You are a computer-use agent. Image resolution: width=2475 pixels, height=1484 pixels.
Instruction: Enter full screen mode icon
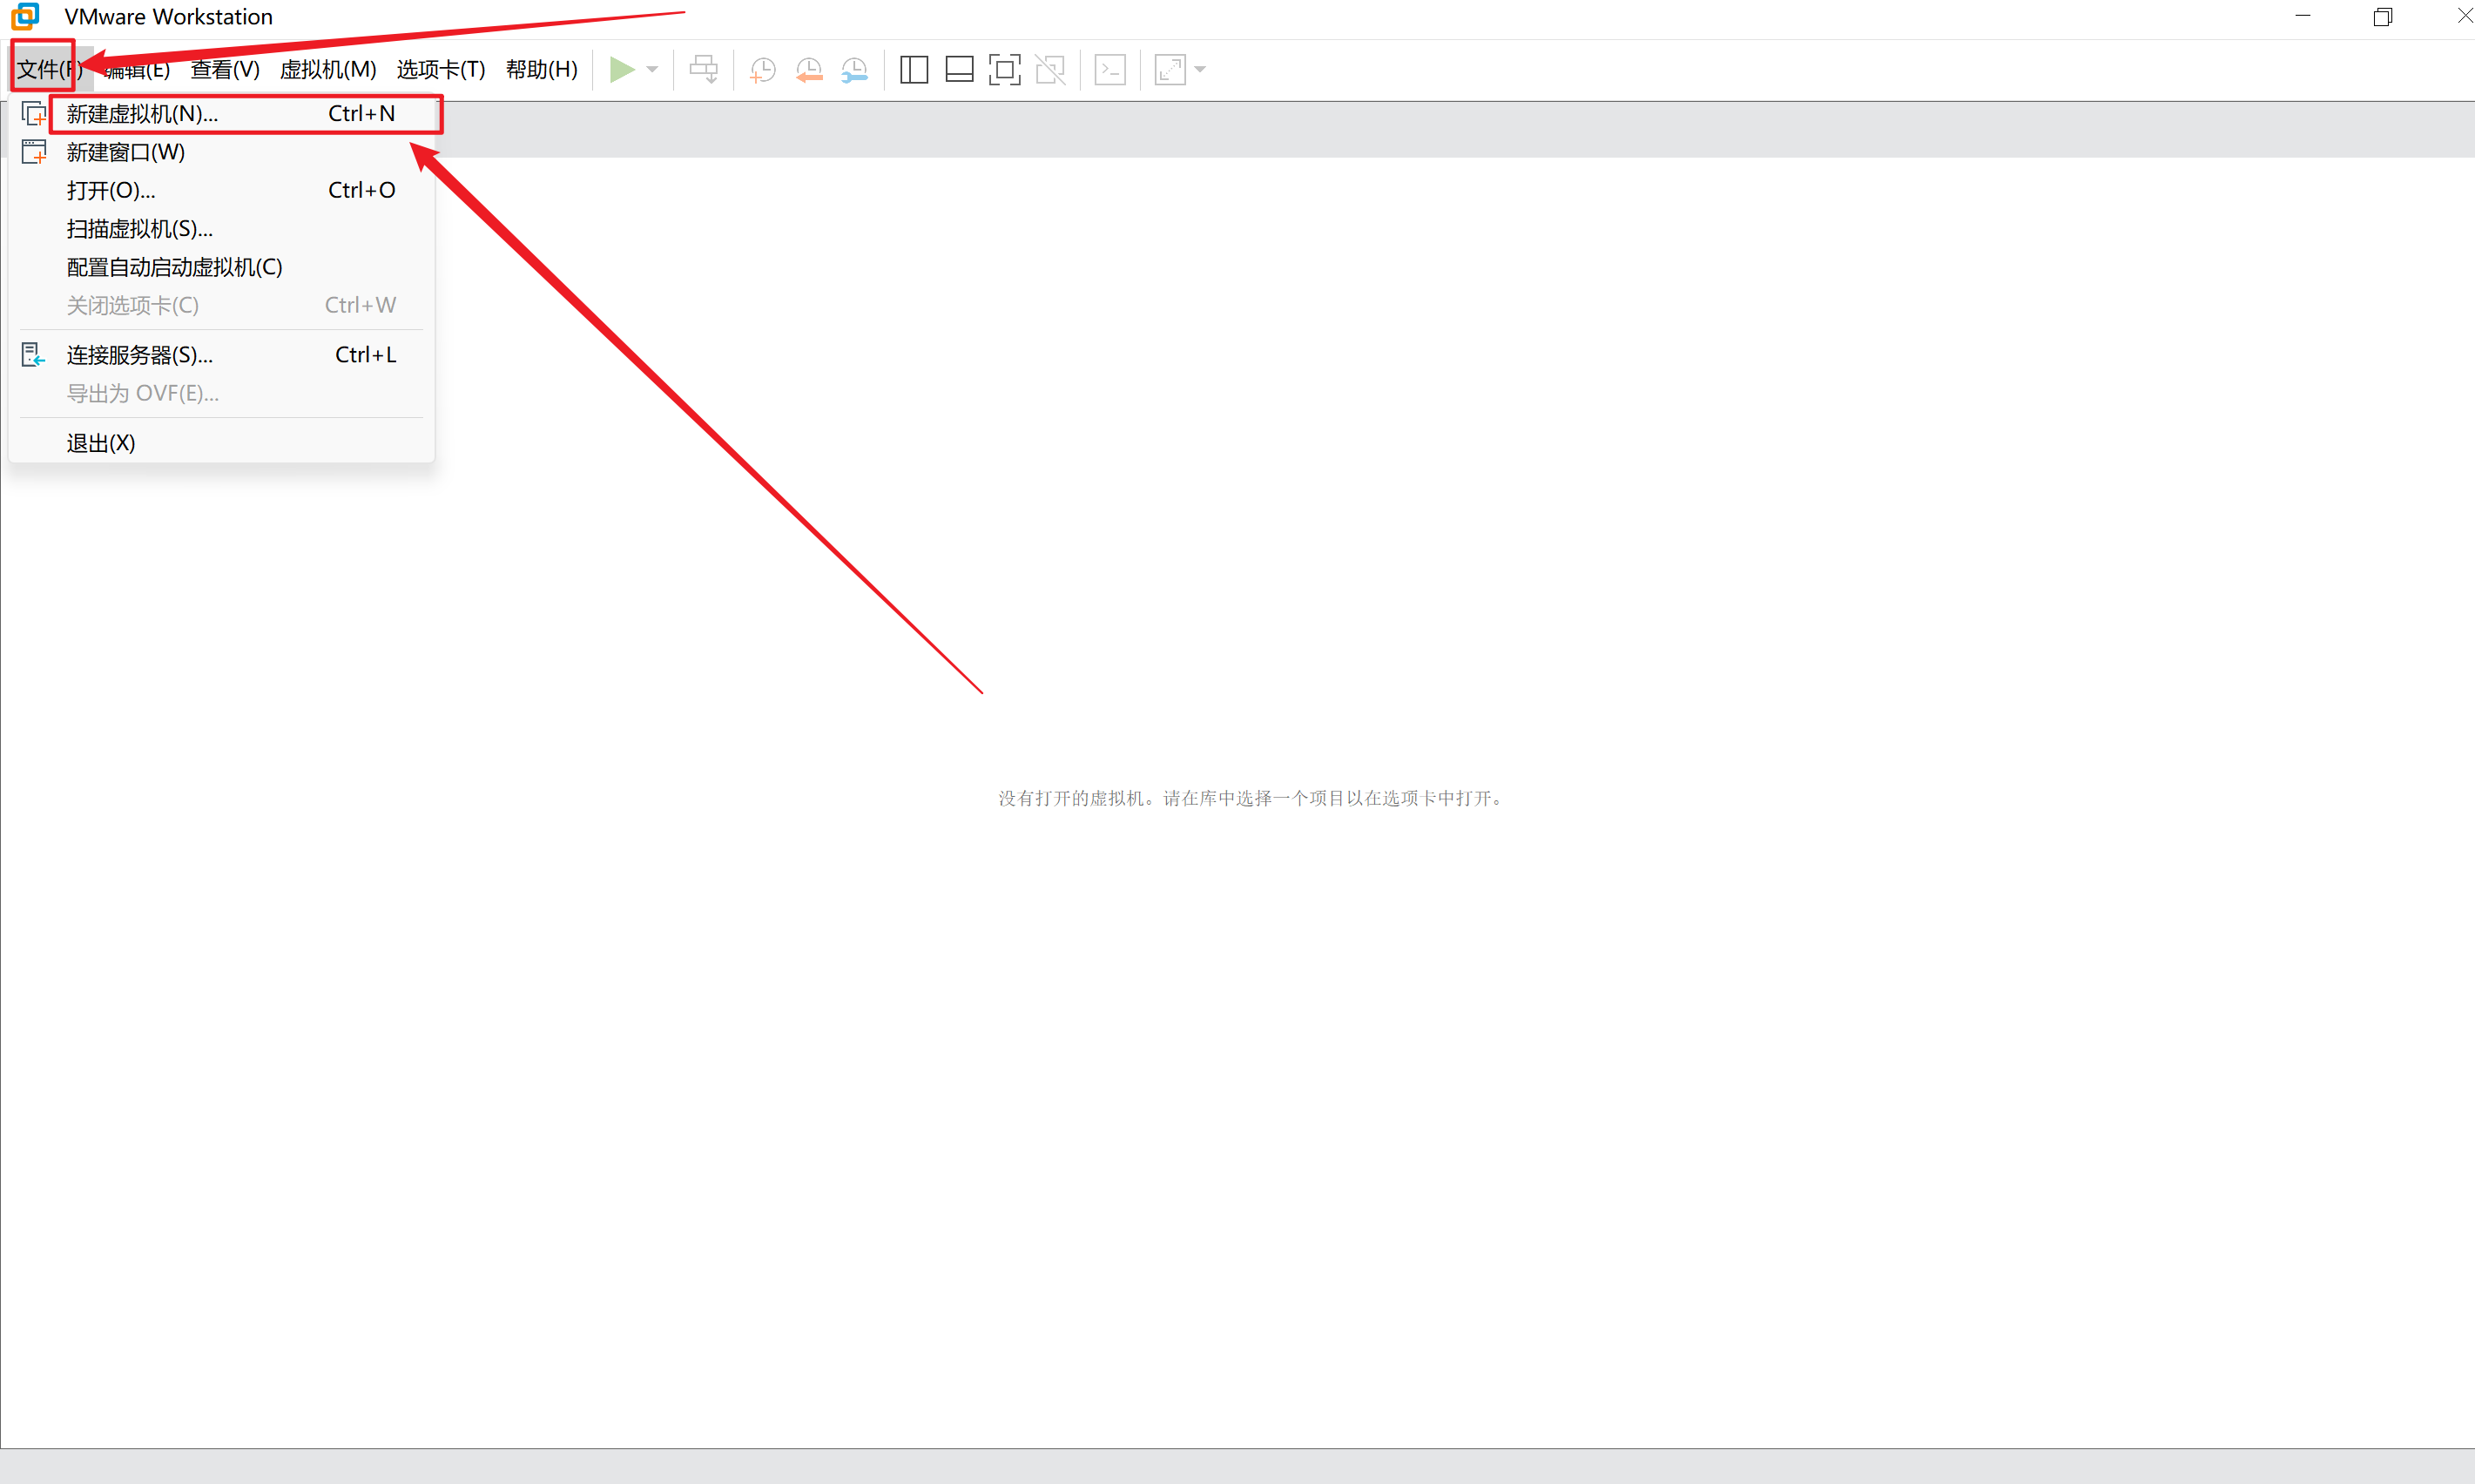(1004, 70)
